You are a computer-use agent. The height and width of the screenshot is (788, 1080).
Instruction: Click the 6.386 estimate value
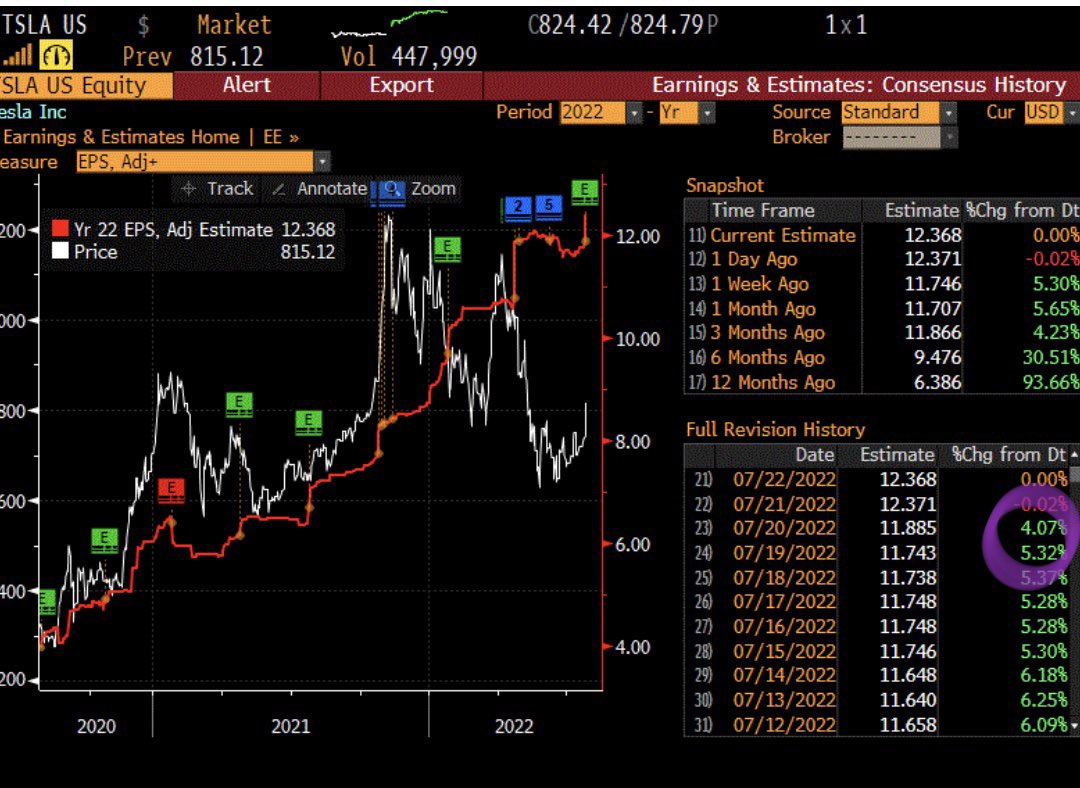tap(937, 382)
